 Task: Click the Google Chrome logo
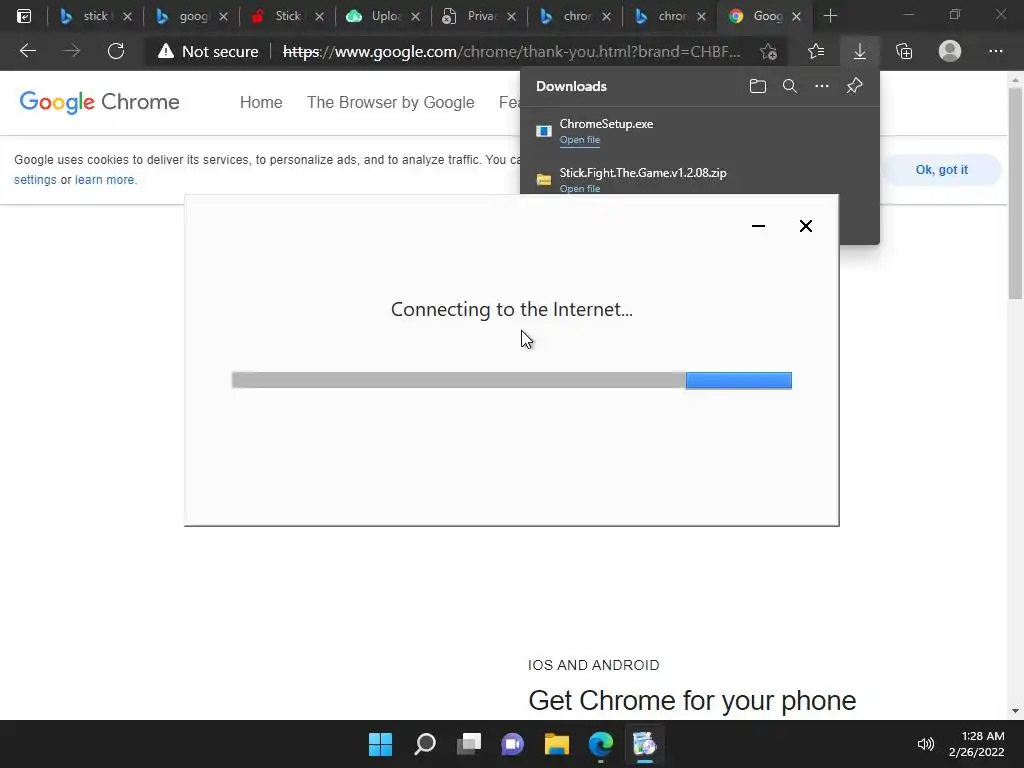(99, 102)
